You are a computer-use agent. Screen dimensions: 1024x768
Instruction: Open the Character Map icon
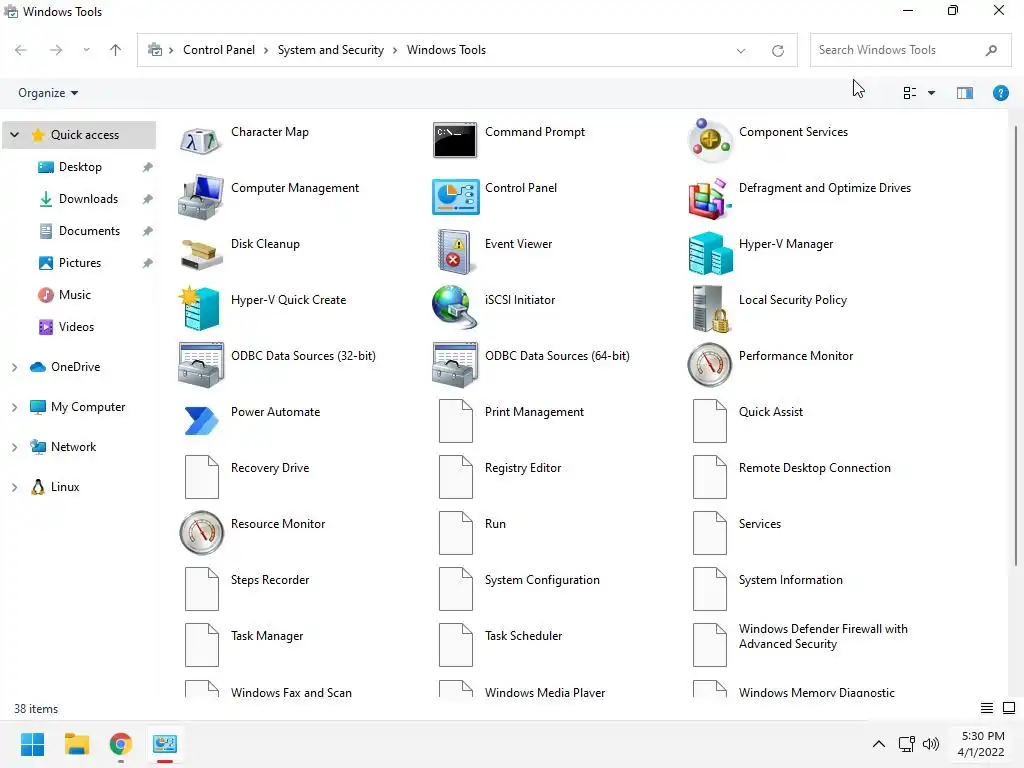200,140
